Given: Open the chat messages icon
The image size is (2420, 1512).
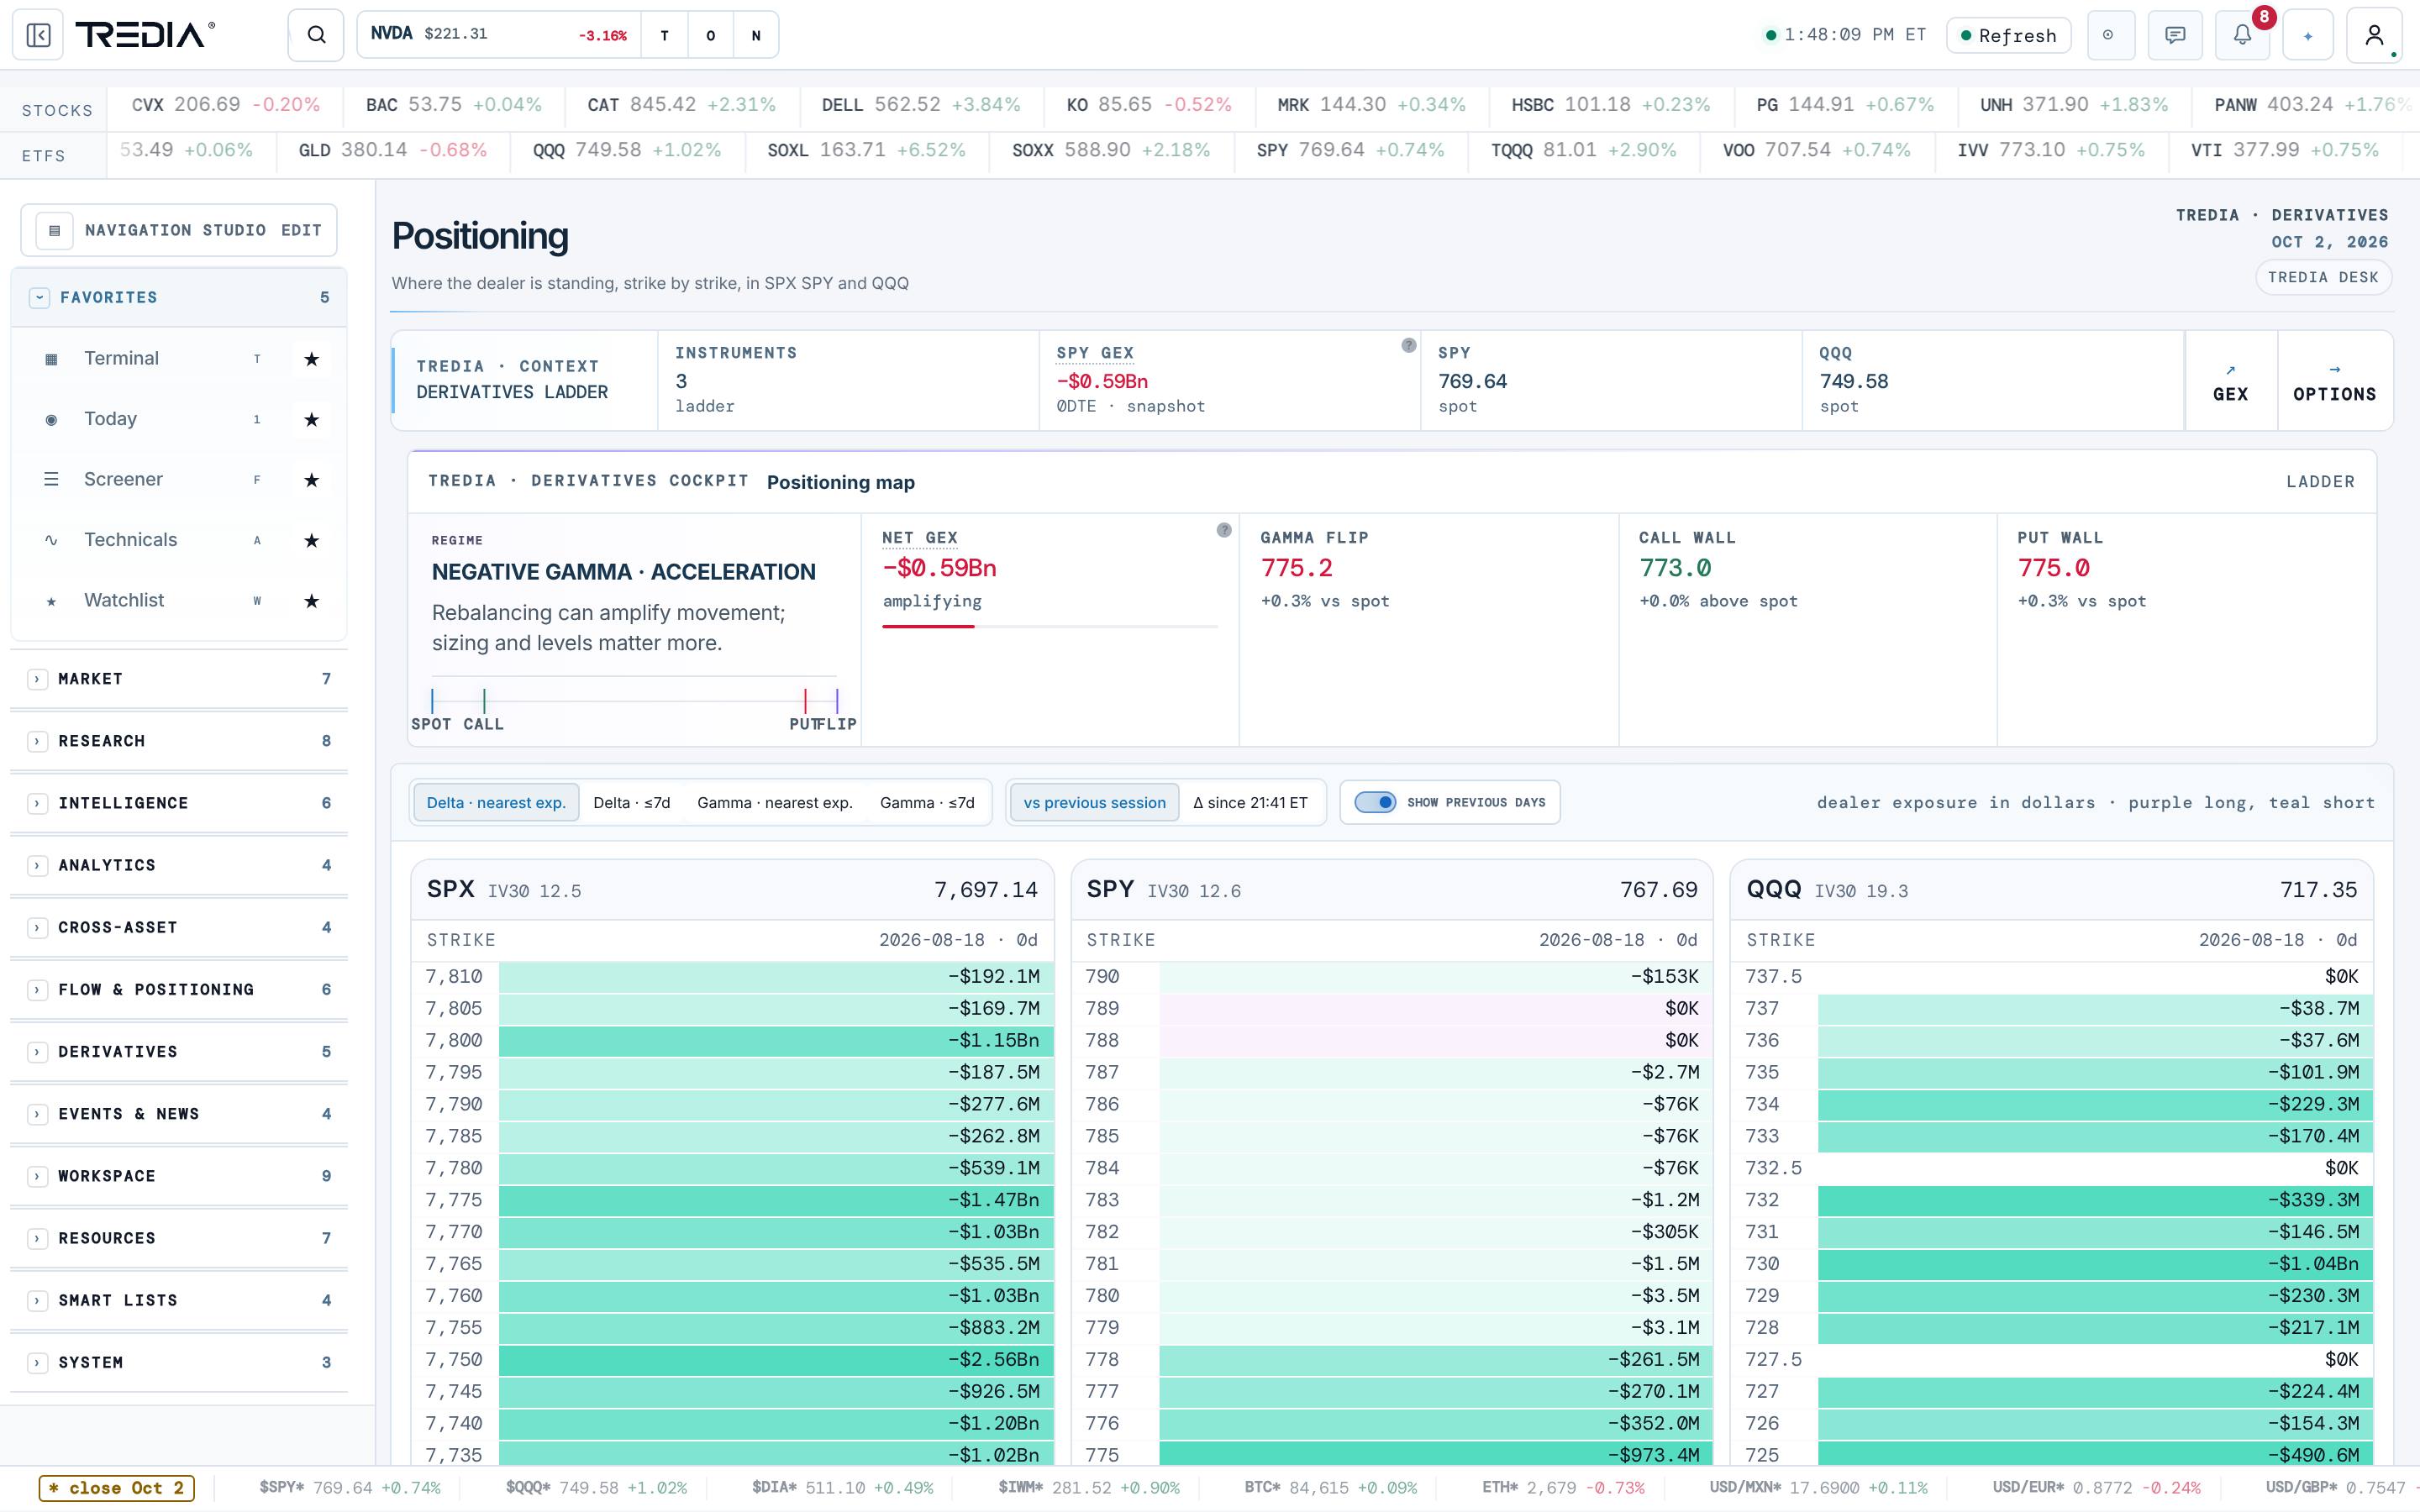Looking at the screenshot, I should pyautogui.click(x=2175, y=35).
